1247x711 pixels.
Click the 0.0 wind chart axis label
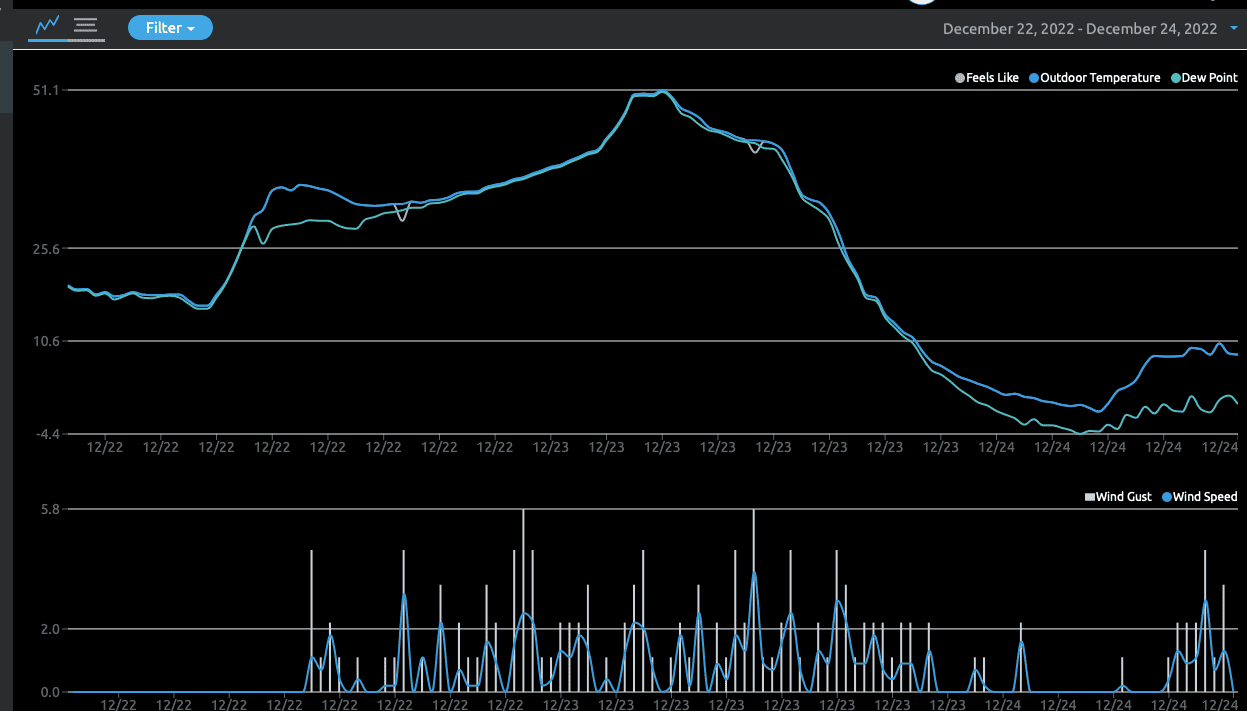point(51,692)
